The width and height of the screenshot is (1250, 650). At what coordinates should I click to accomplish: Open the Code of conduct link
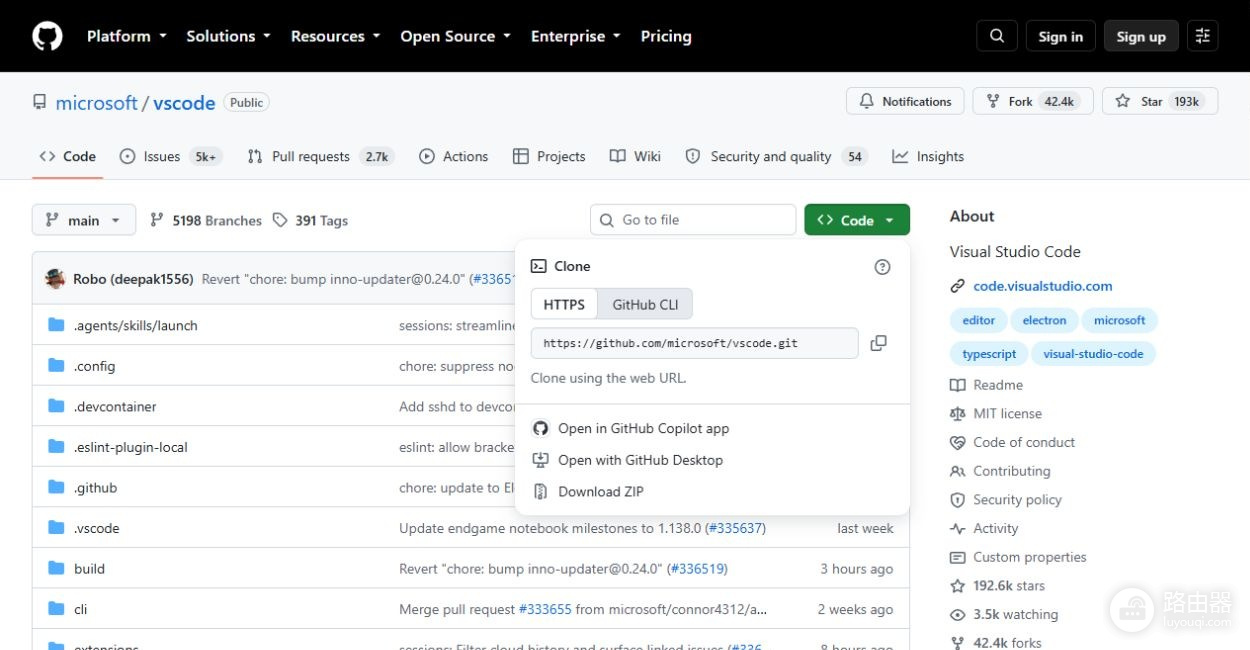[1024, 442]
